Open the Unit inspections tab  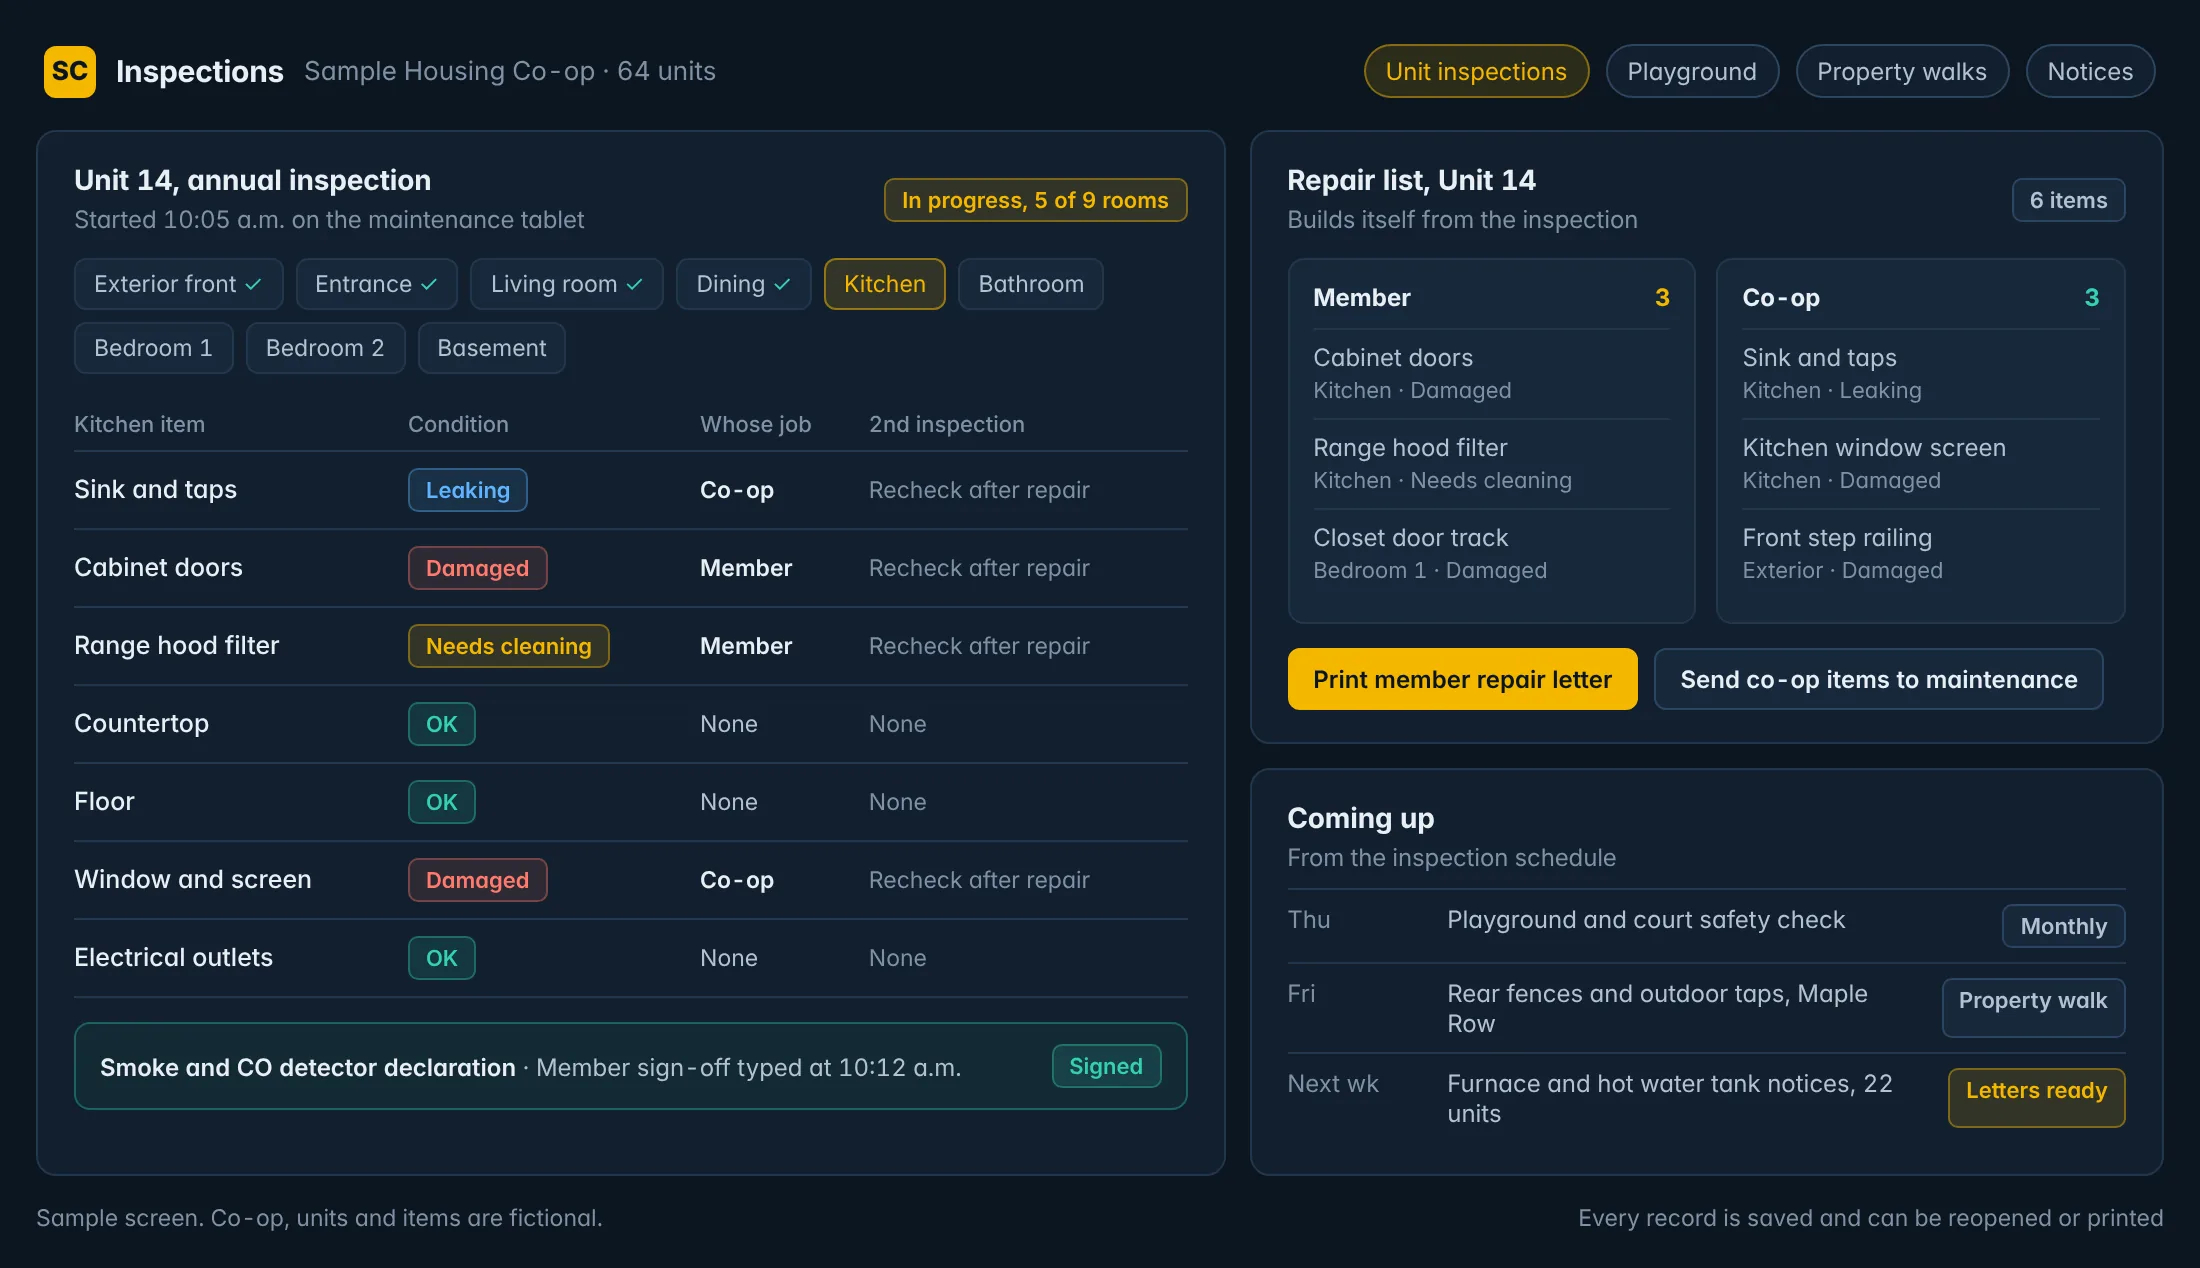1476,71
